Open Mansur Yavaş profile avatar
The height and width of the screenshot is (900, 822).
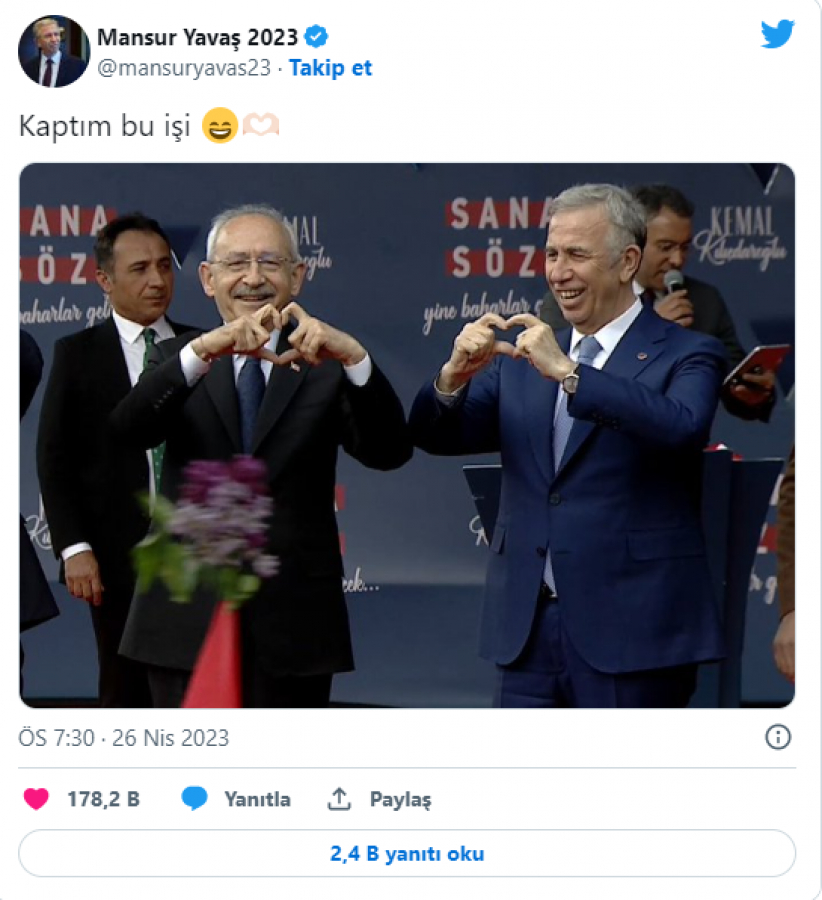[53, 51]
